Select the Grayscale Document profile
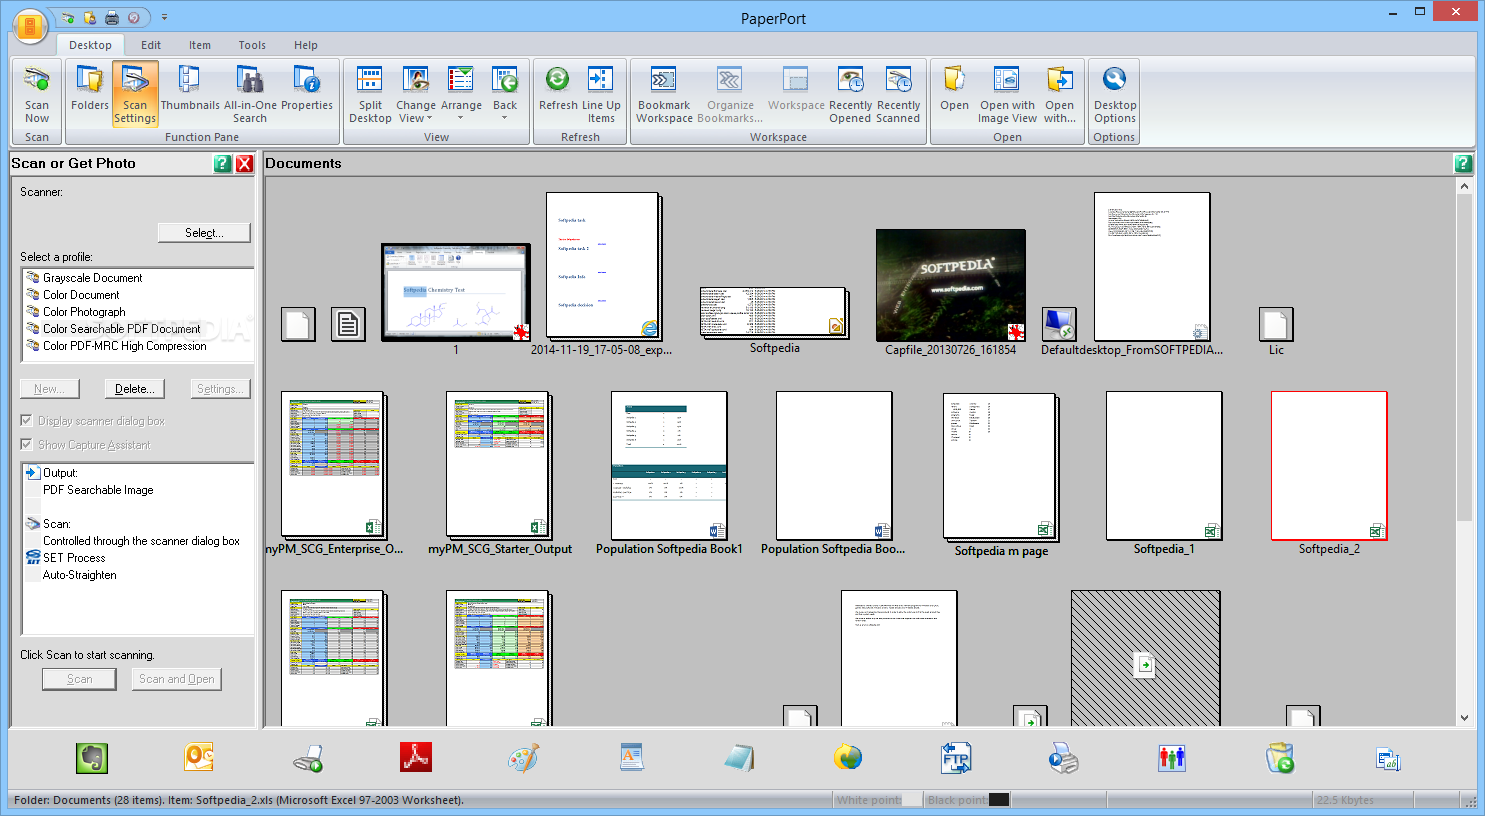 (x=92, y=278)
